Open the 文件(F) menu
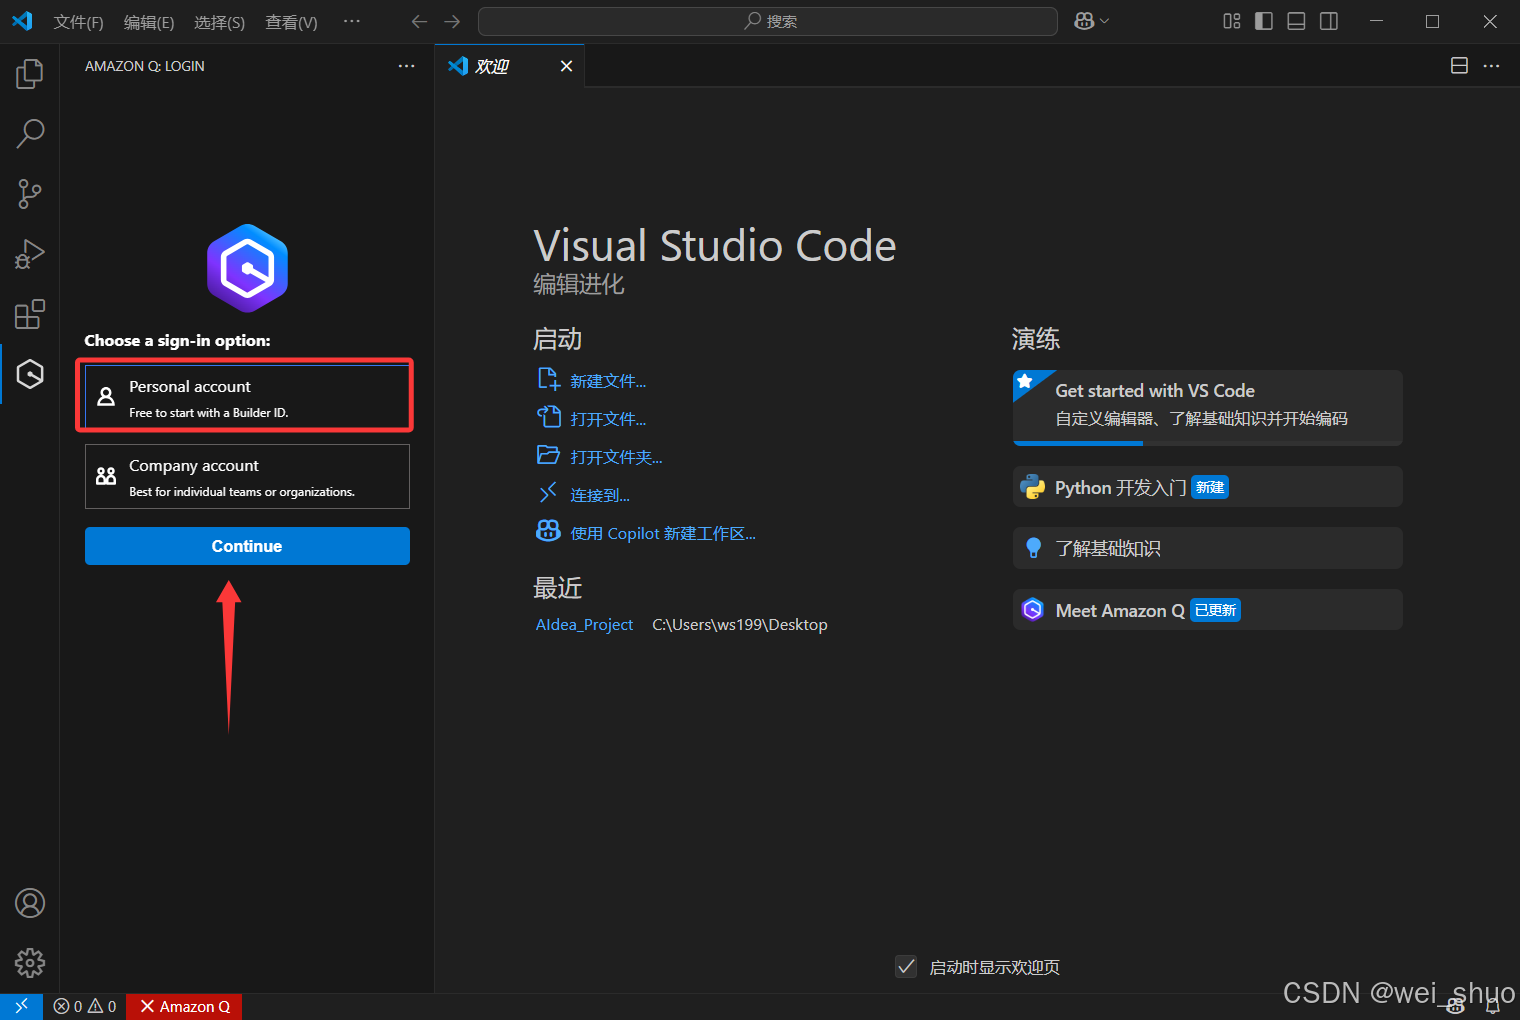Viewport: 1520px width, 1020px height. pos(78,22)
